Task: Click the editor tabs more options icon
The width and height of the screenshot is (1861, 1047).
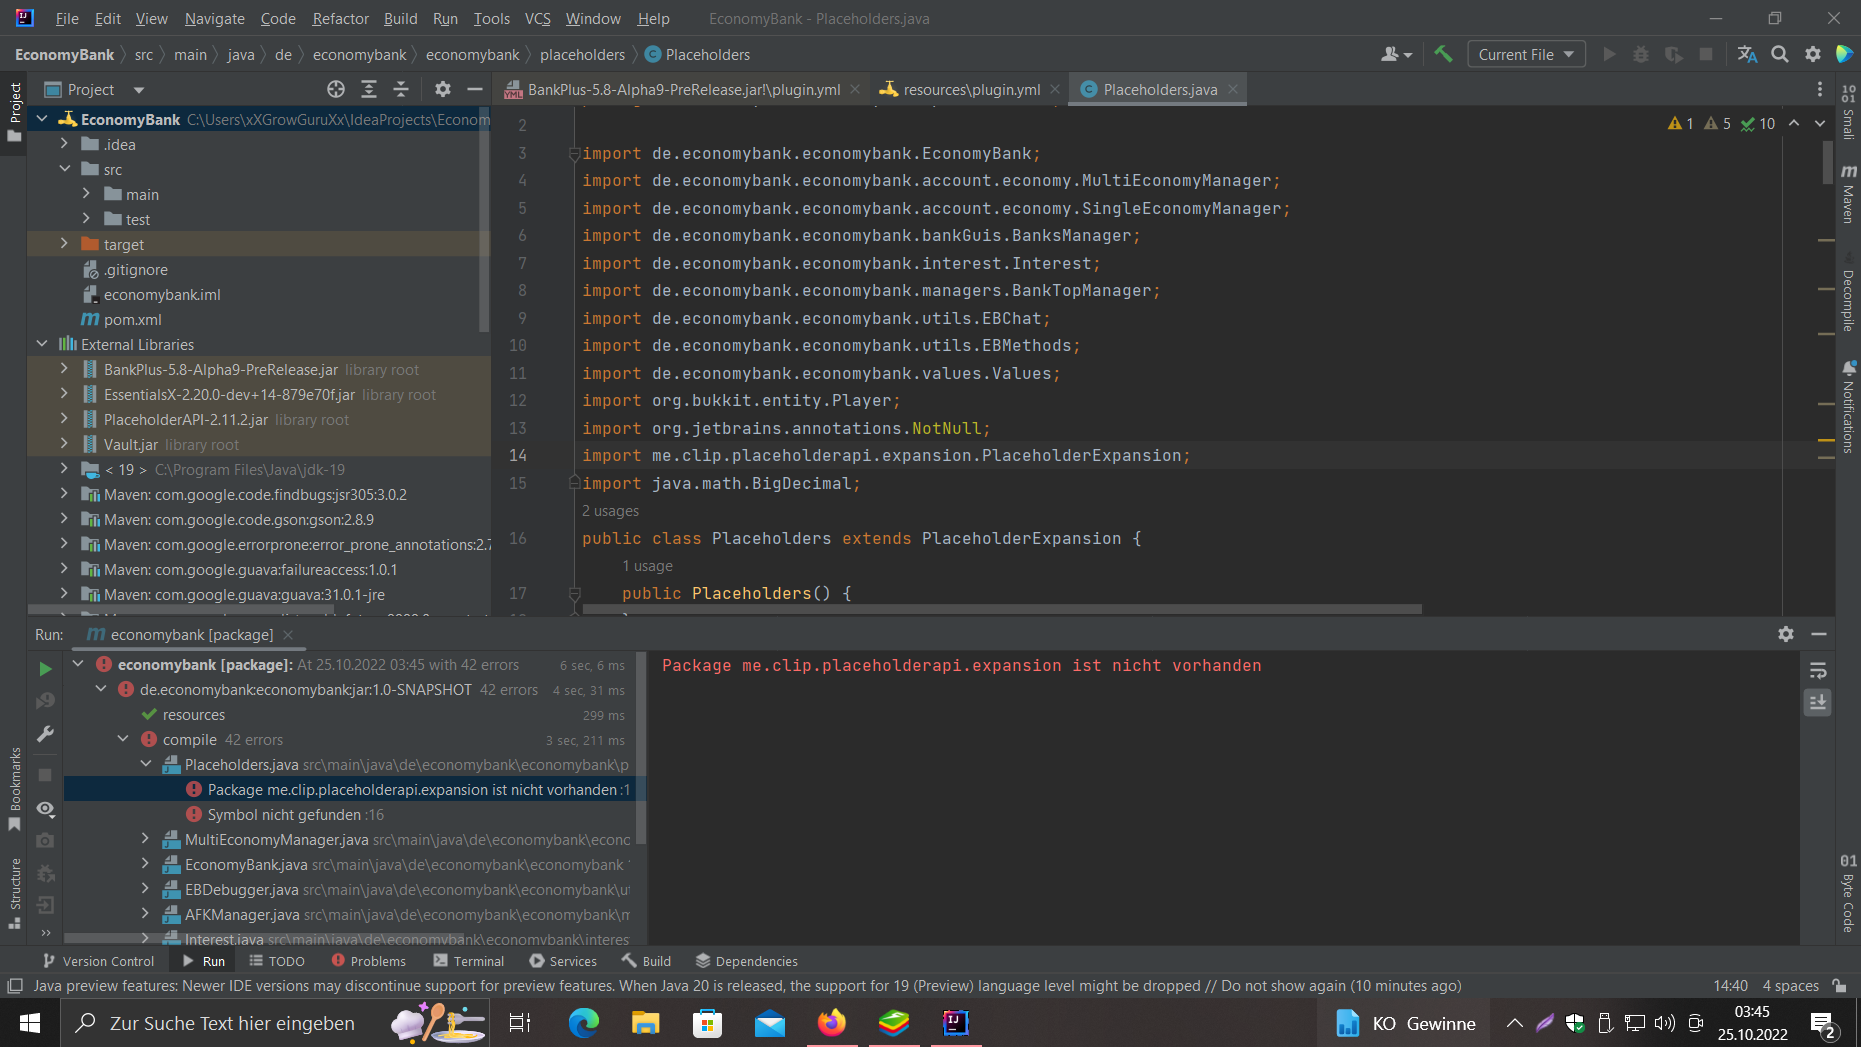Action: click(1819, 89)
